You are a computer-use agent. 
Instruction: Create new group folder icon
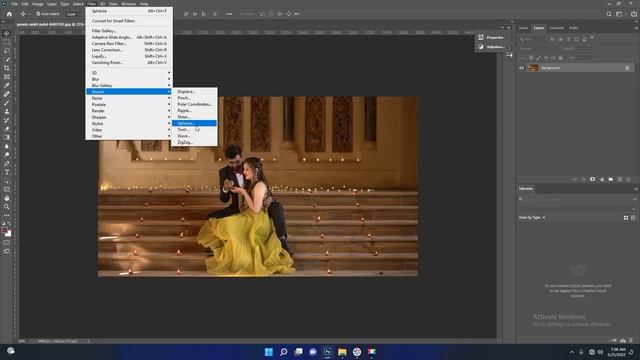tap(611, 179)
